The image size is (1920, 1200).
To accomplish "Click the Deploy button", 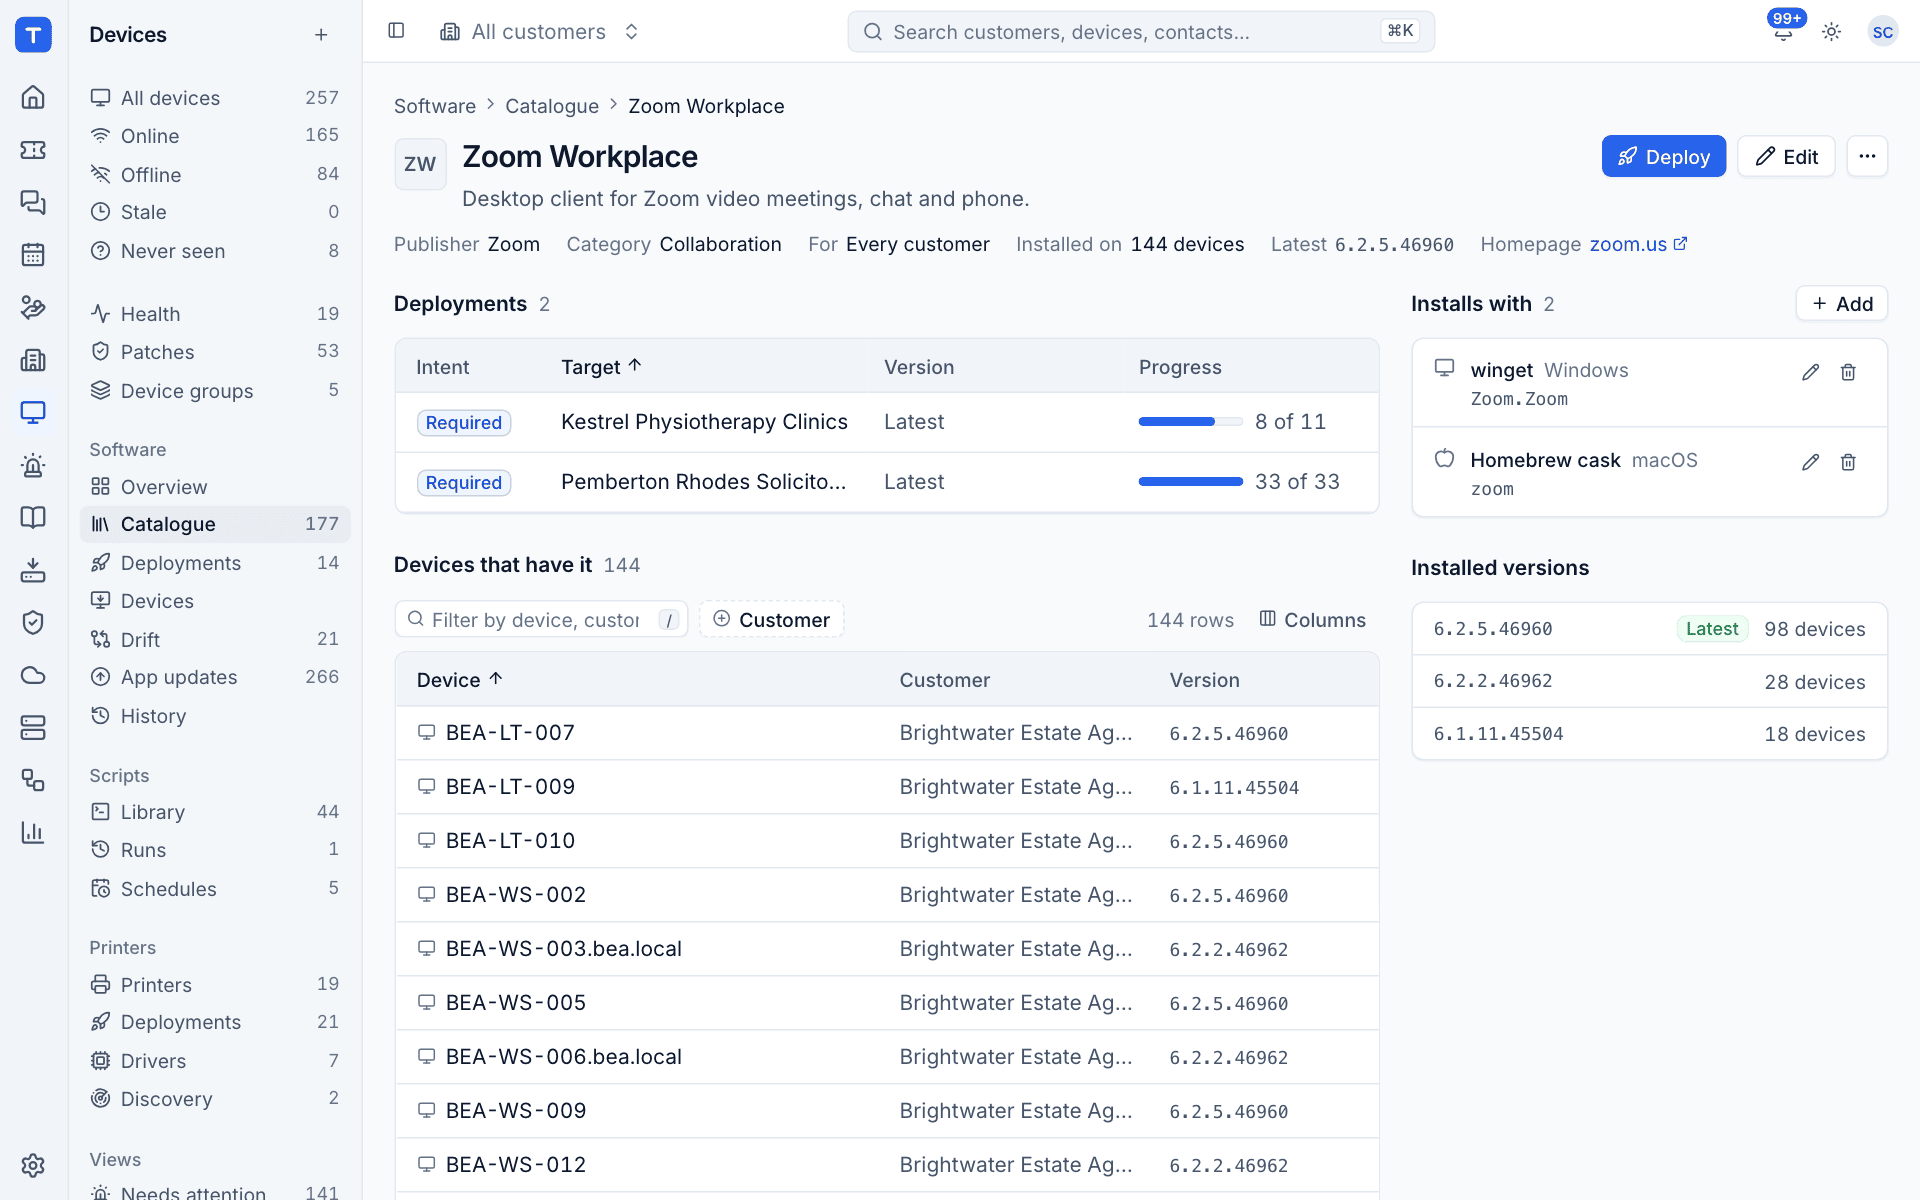I will [x=1664, y=157].
